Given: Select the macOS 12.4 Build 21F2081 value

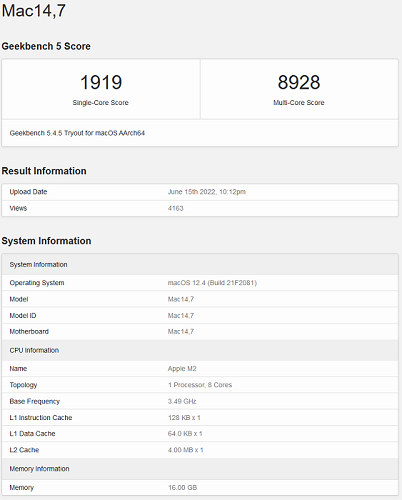Looking at the screenshot, I should (212, 283).
